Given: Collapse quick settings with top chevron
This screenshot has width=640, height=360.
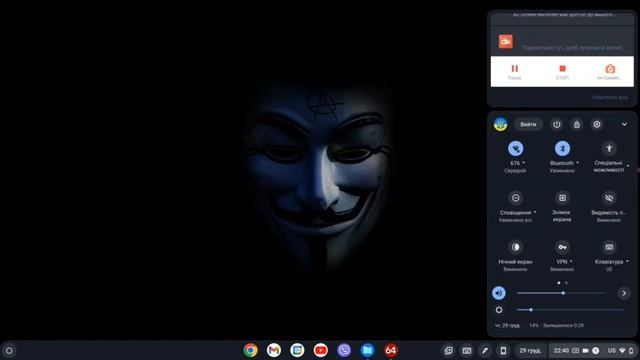Looking at the screenshot, I should click(624, 124).
